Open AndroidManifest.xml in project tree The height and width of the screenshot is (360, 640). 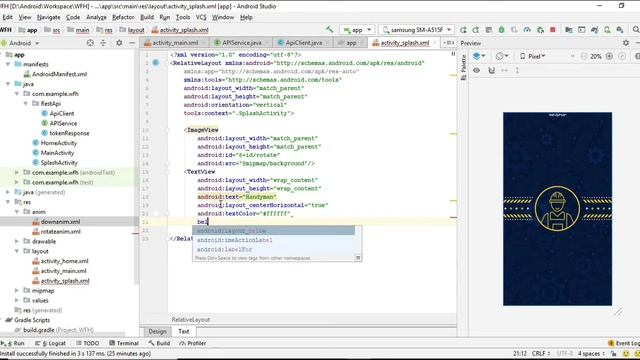(x=55, y=74)
